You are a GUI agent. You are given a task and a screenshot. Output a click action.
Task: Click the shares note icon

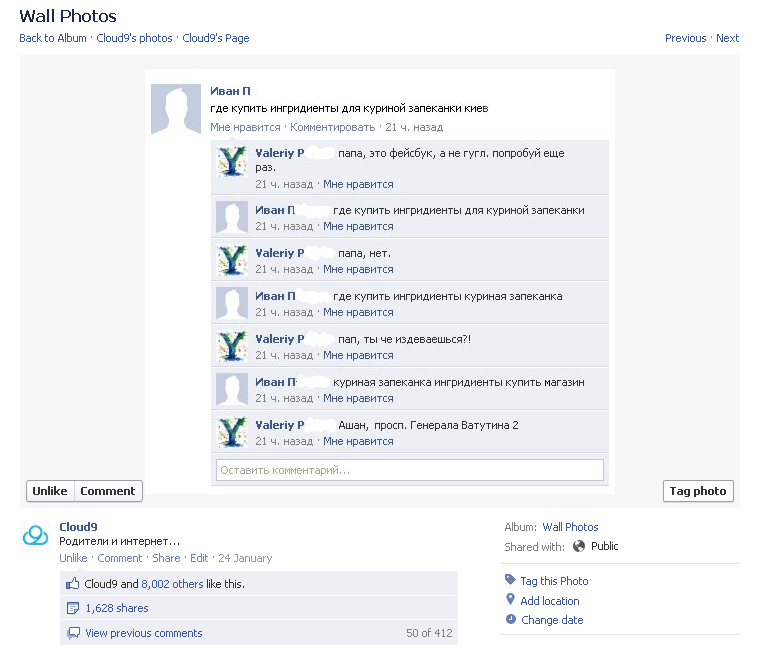(72, 608)
